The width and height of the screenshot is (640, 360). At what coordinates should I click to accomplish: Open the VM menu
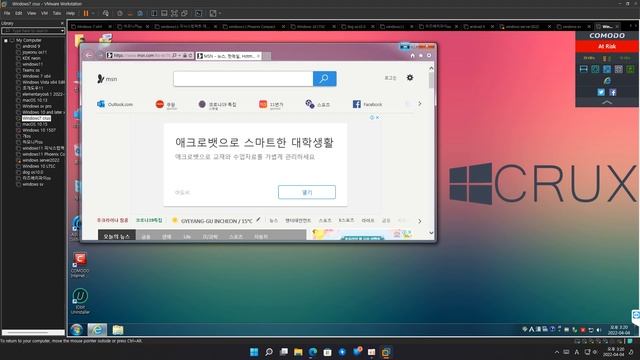(x=44, y=13)
